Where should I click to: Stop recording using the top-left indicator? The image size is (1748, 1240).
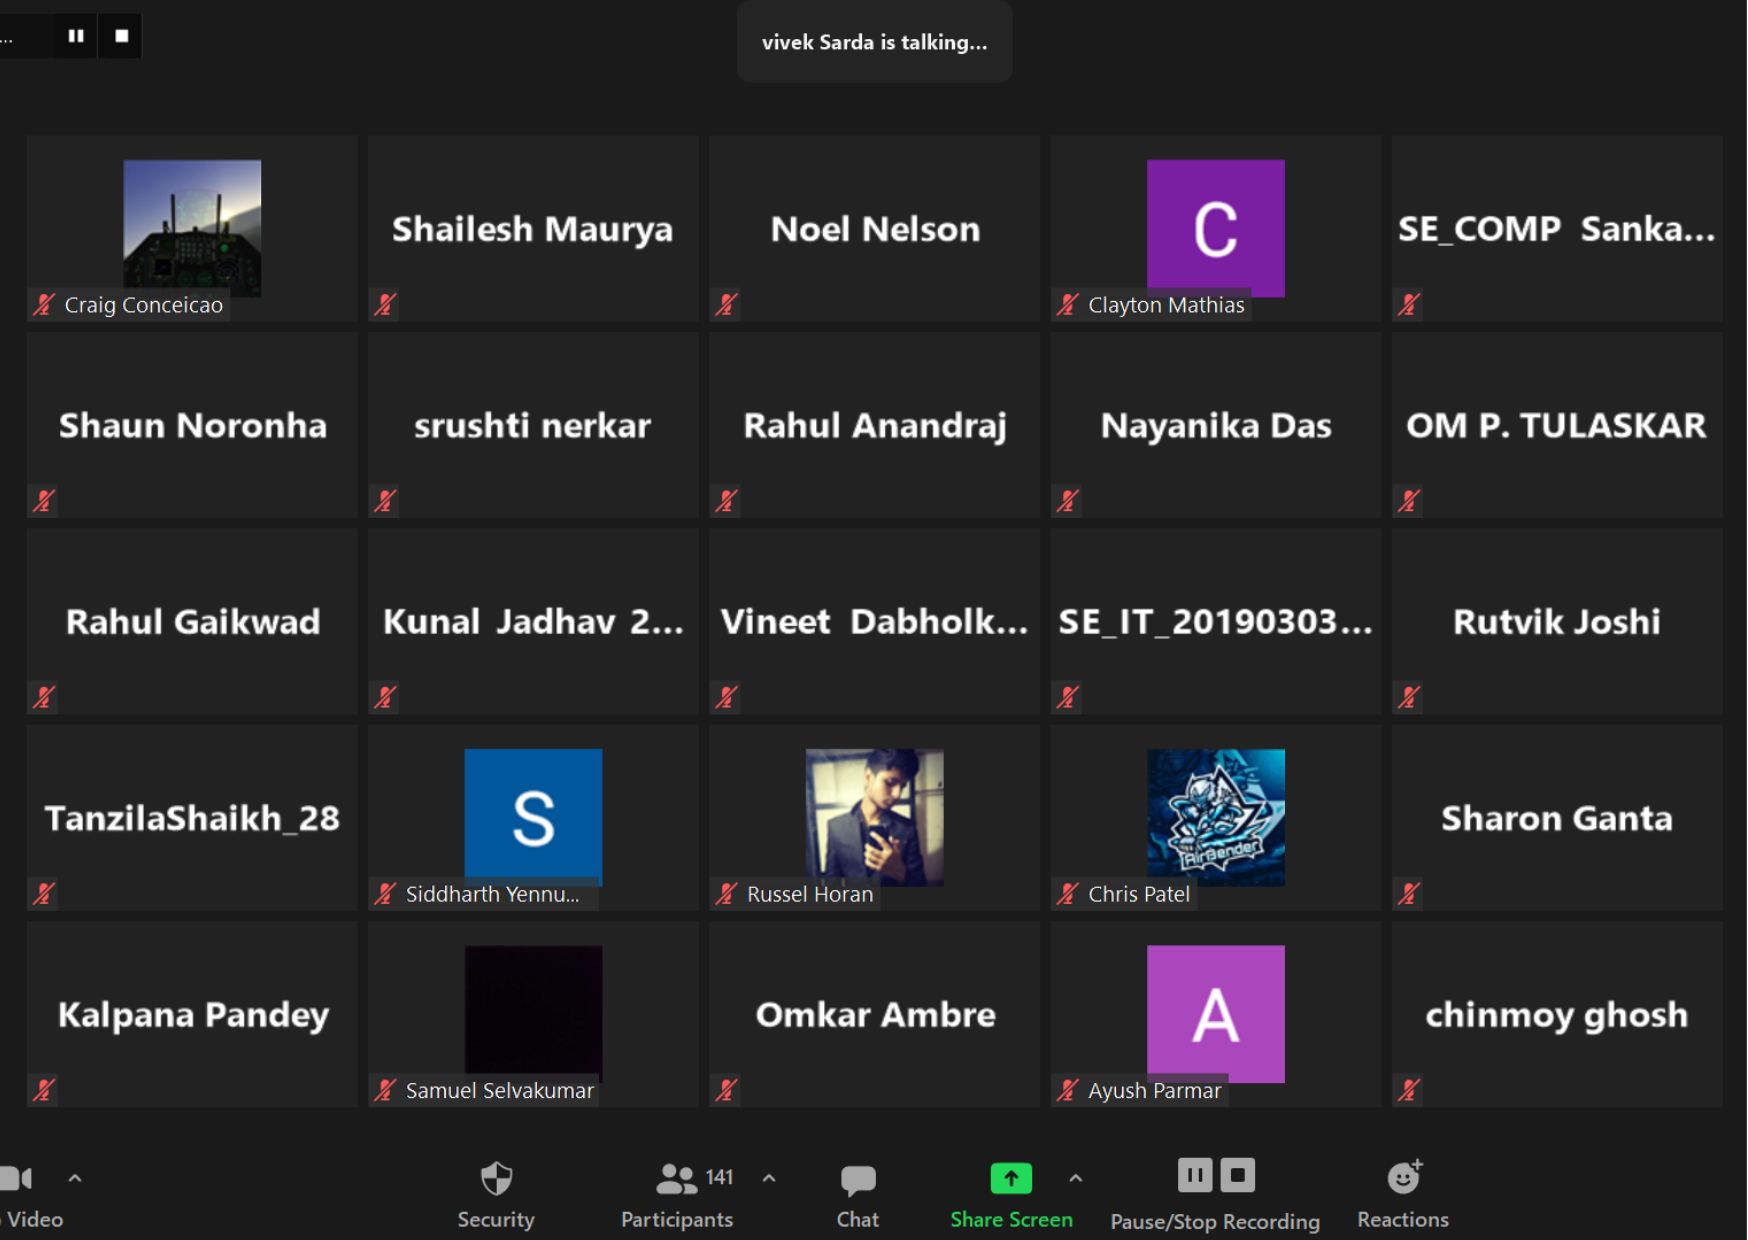[122, 36]
